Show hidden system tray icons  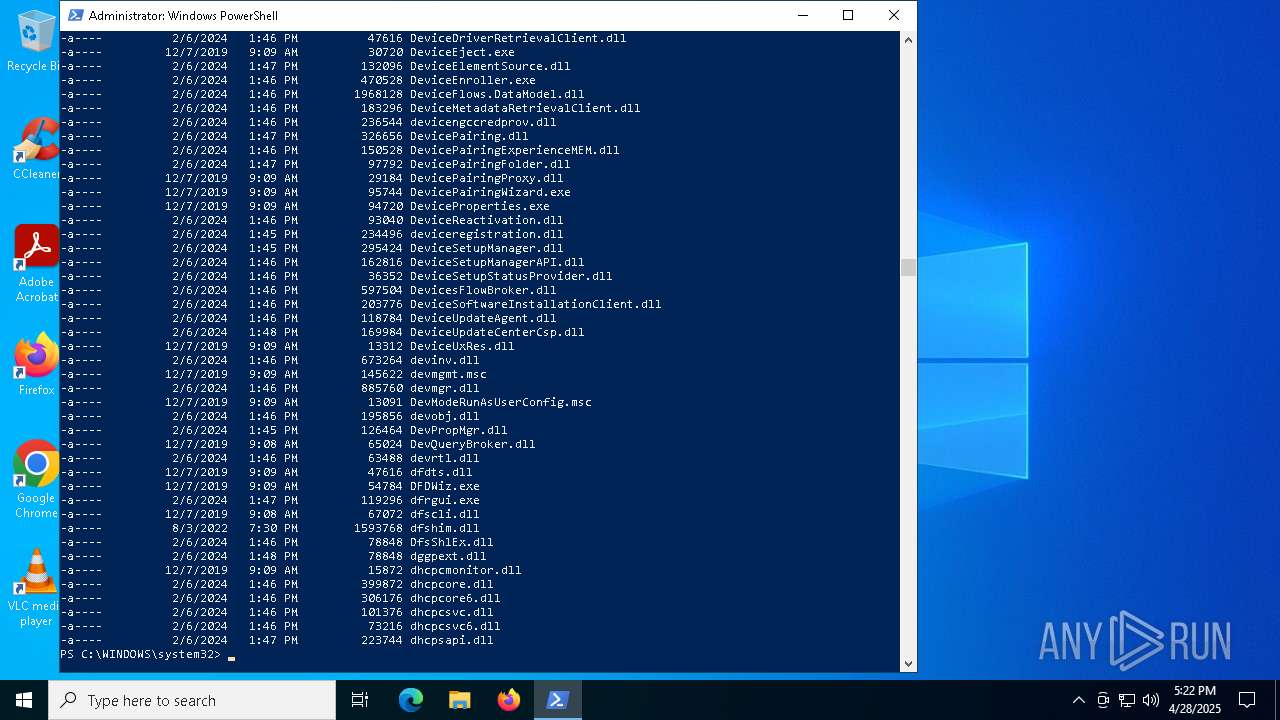point(1078,700)
